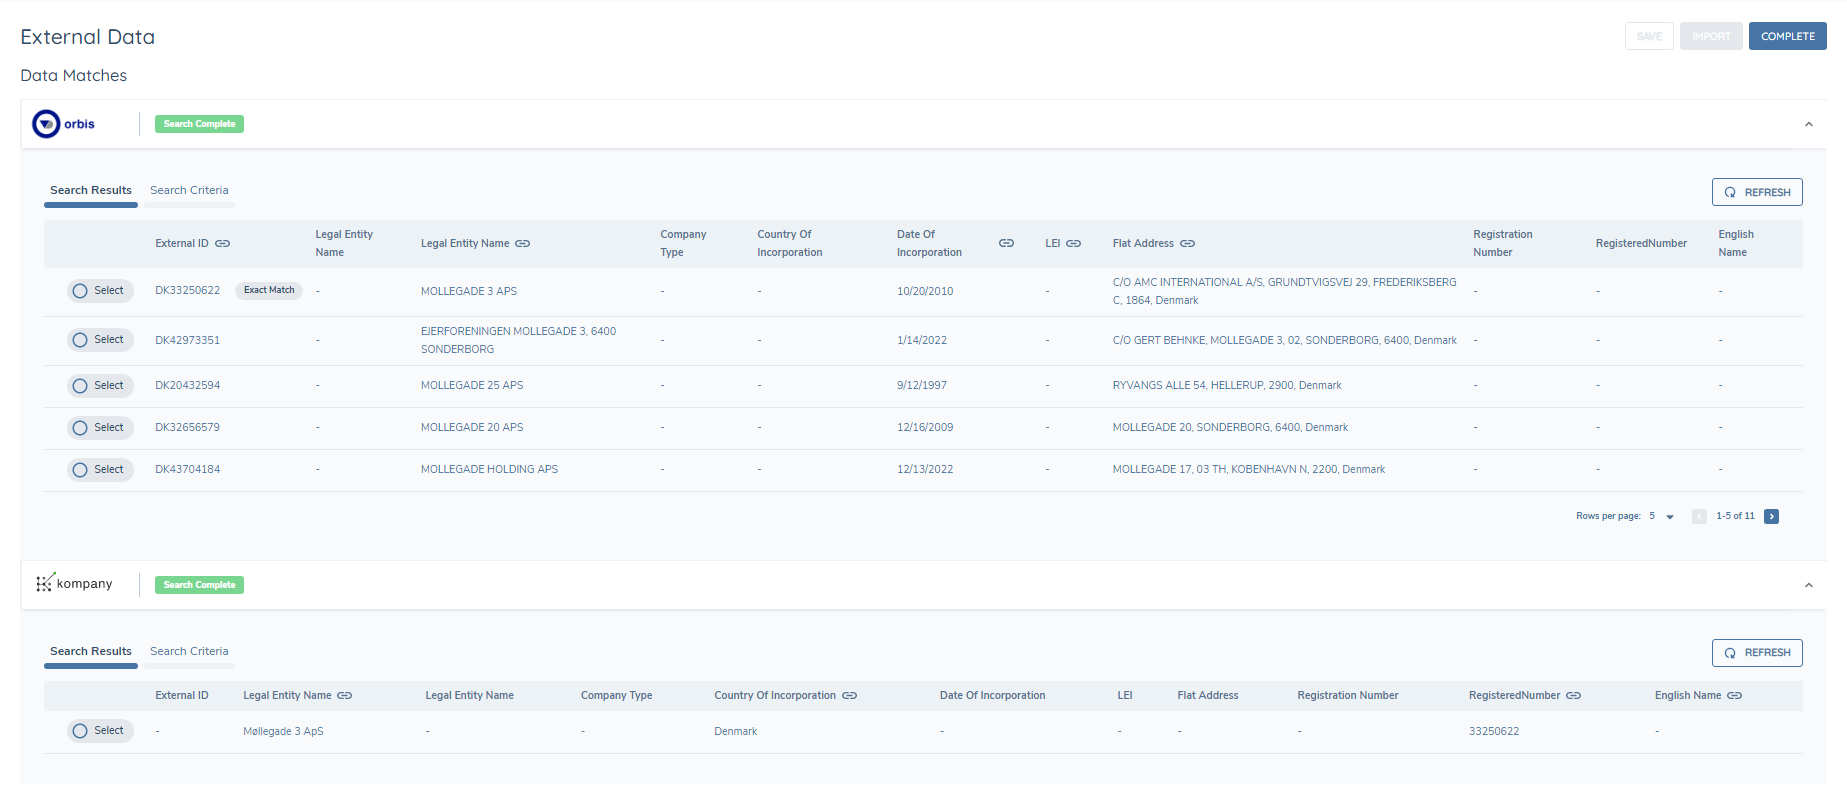Select radio for DK32656579 row
The height and width of the screenshot is (807, 1847).
pos(80,428)
